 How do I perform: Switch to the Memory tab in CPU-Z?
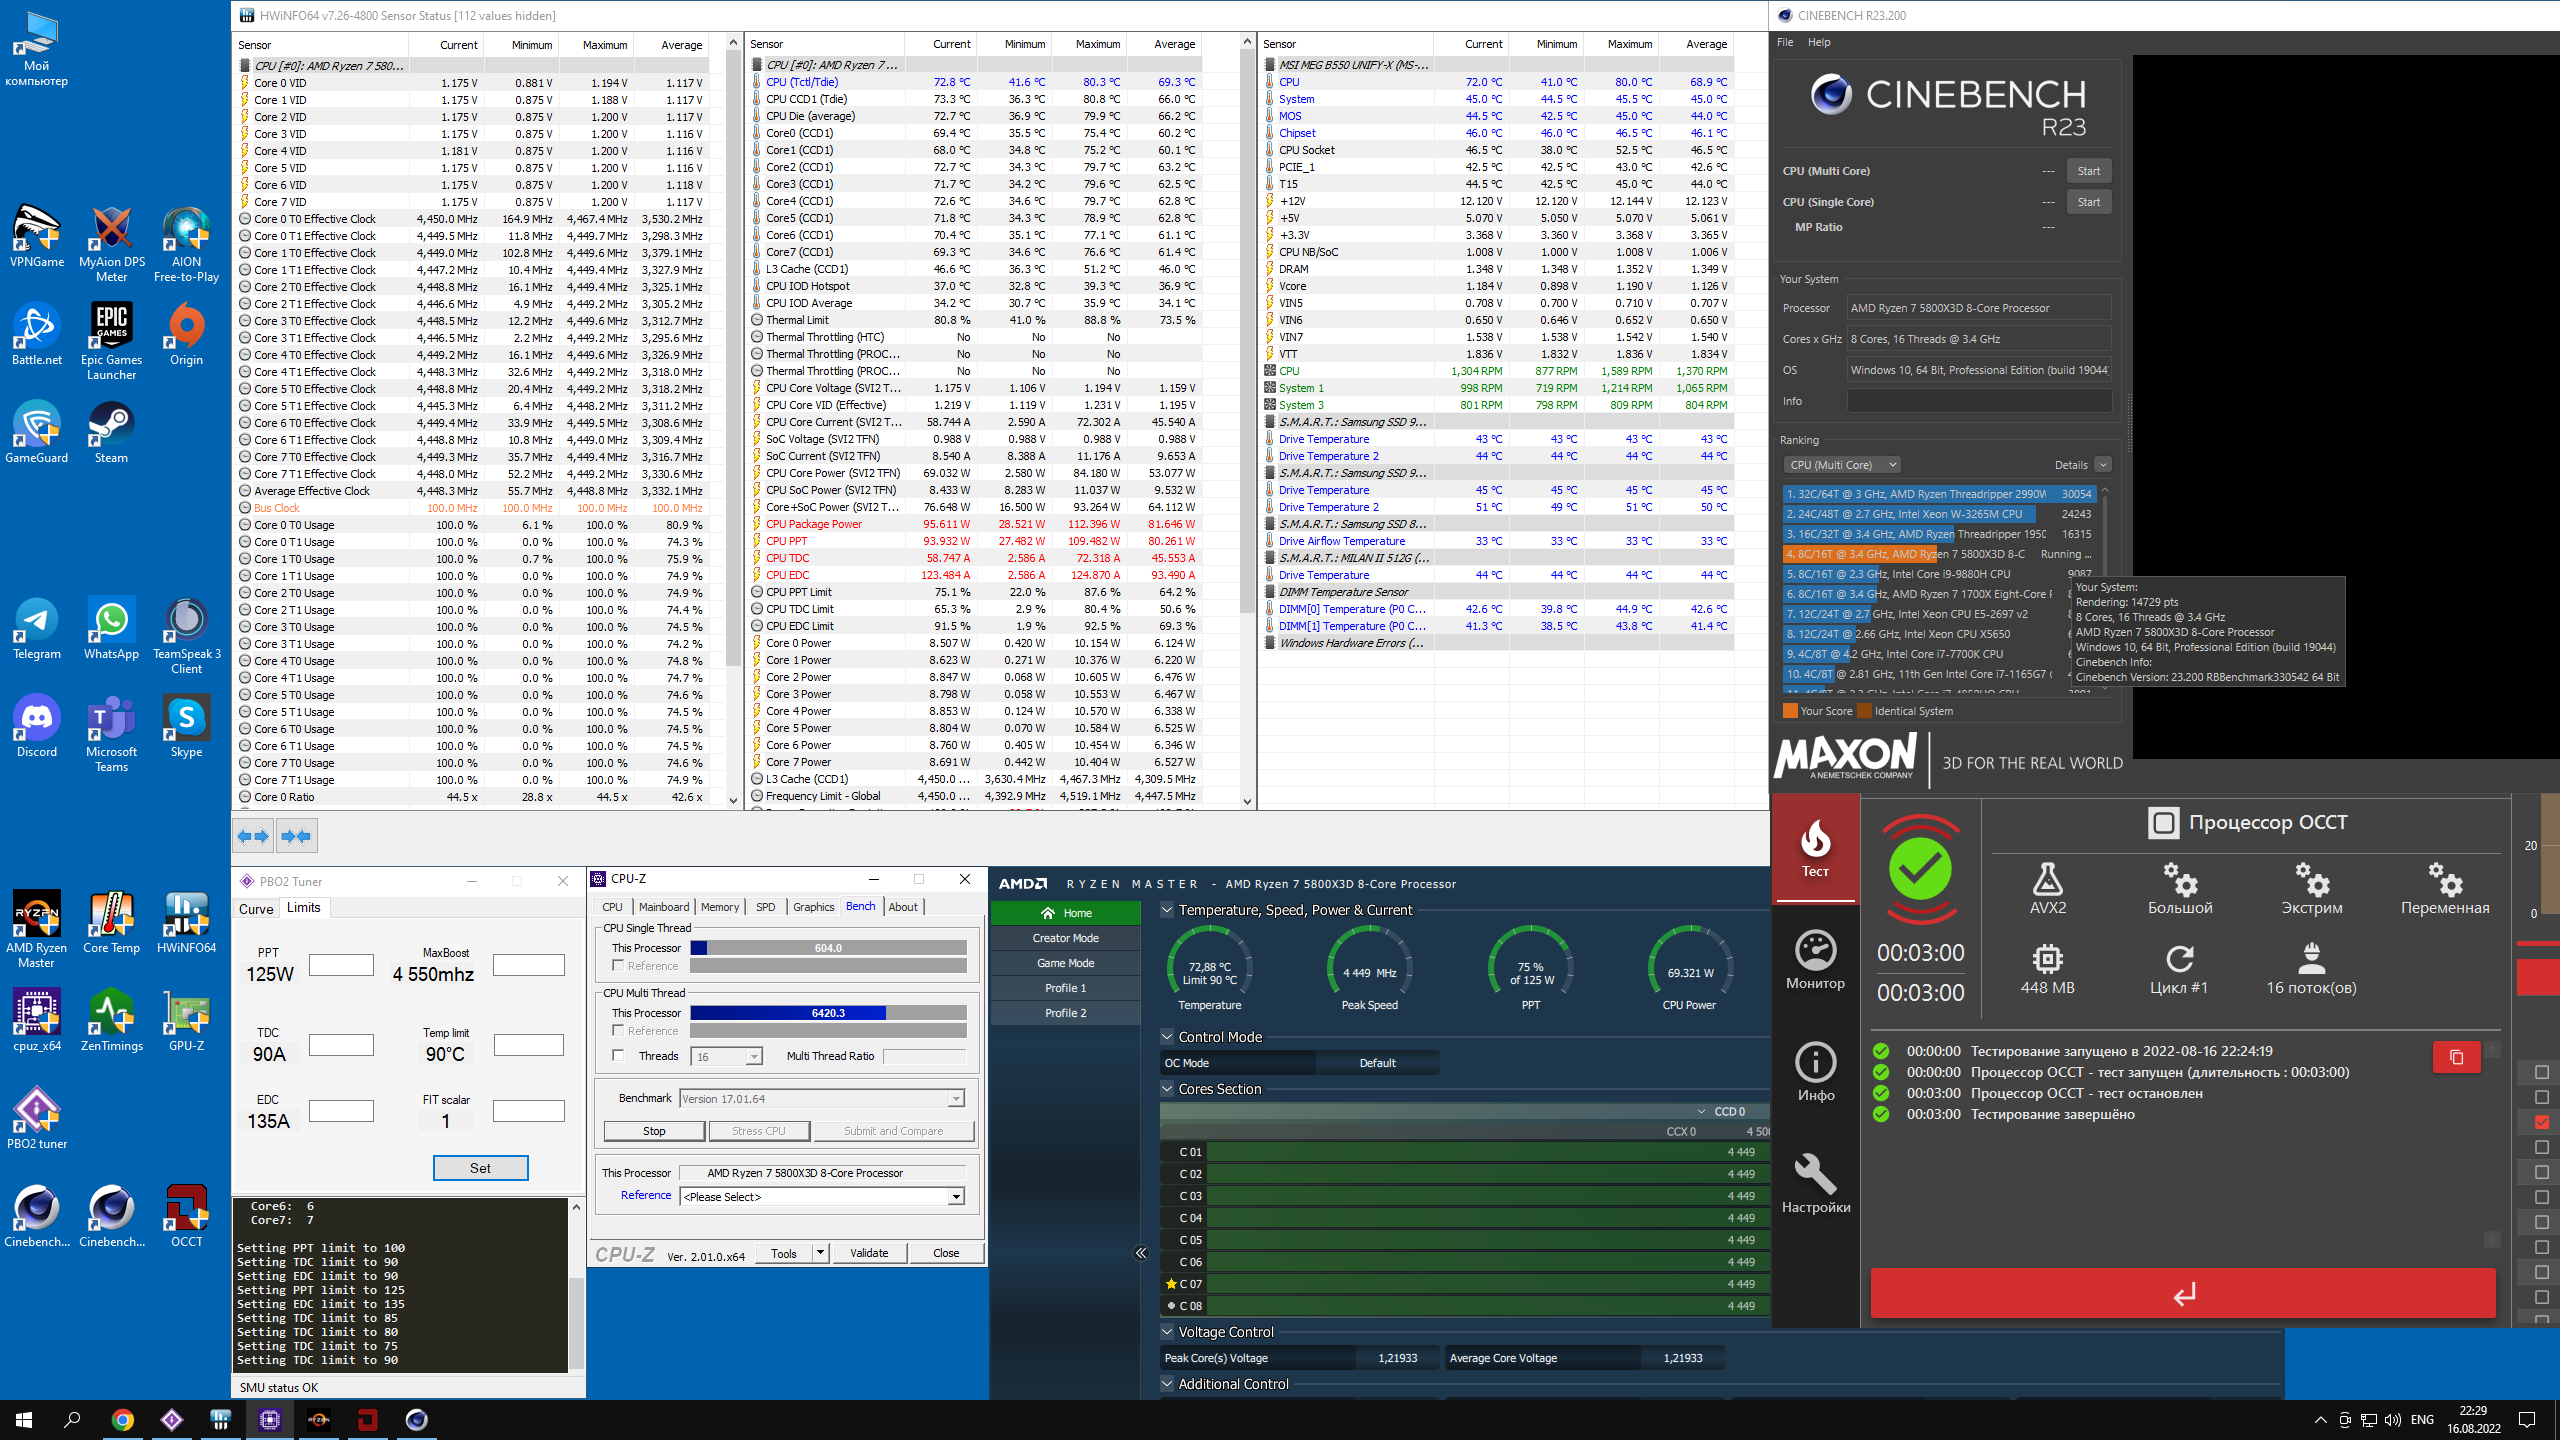pyautogui.click(x=719, y=907)
